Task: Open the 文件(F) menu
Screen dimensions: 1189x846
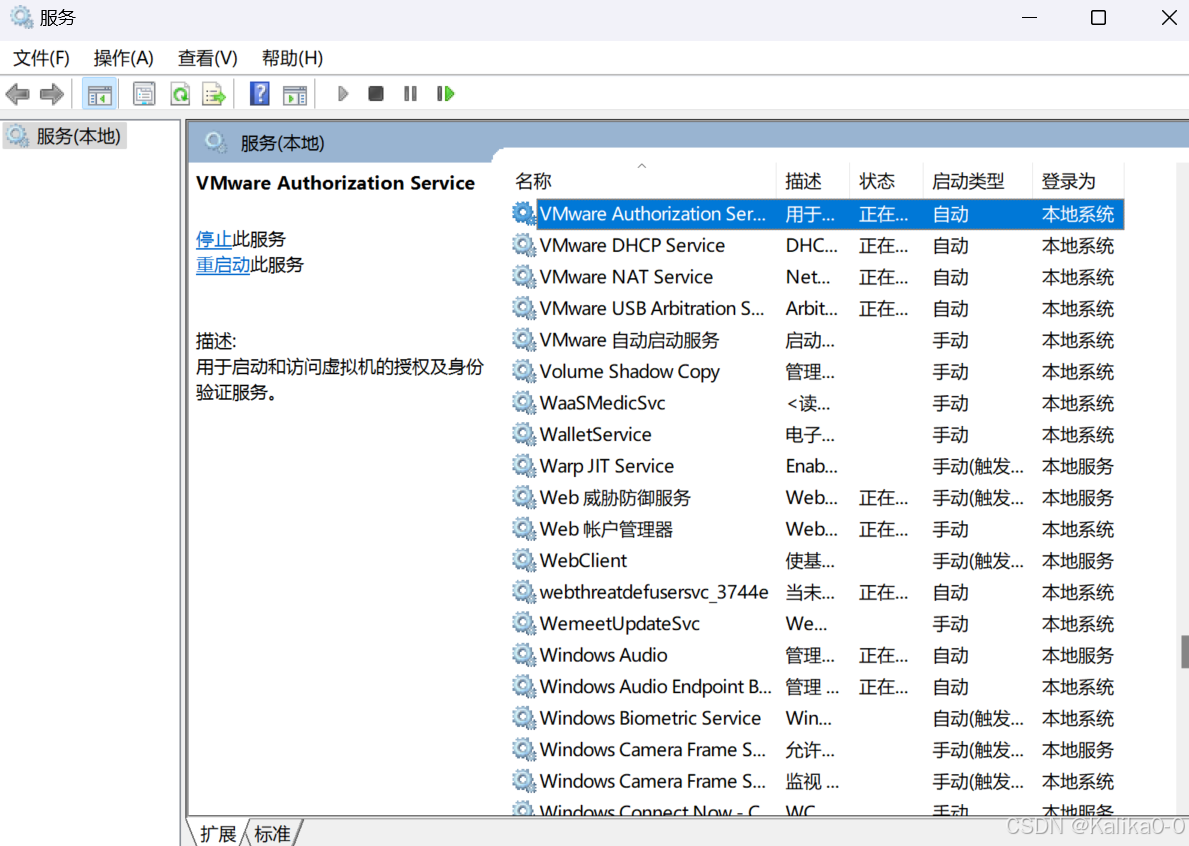Action: (x=42, y=58)
